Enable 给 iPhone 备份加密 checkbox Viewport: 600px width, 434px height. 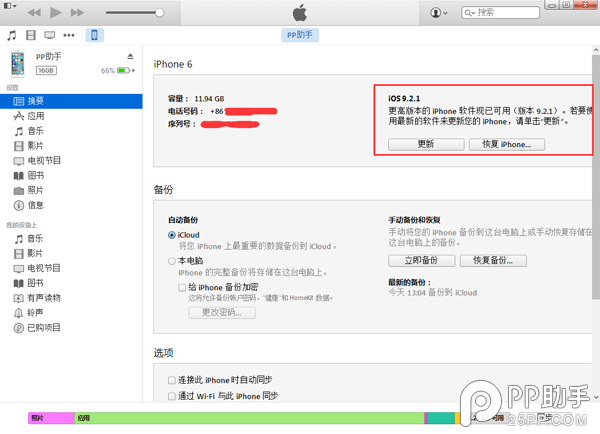tap(182, 287)
